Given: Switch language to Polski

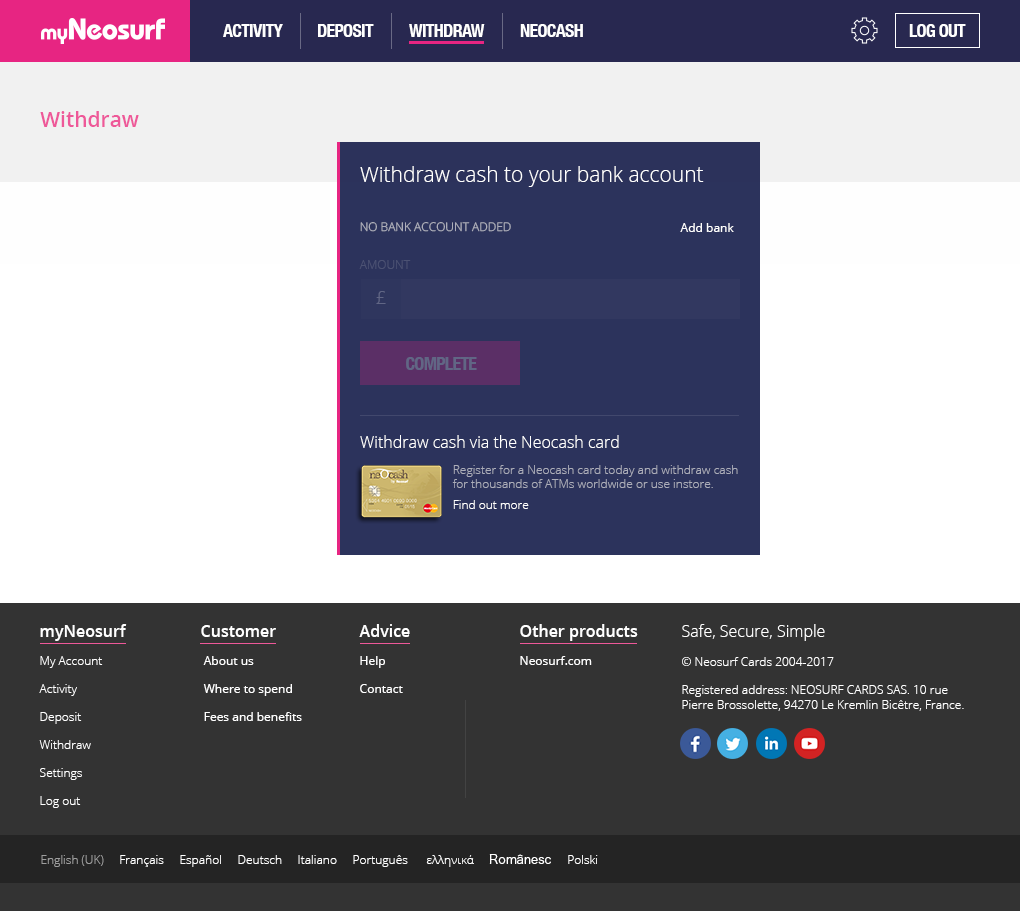Looking at the screenshot, I should pos(582,860).
